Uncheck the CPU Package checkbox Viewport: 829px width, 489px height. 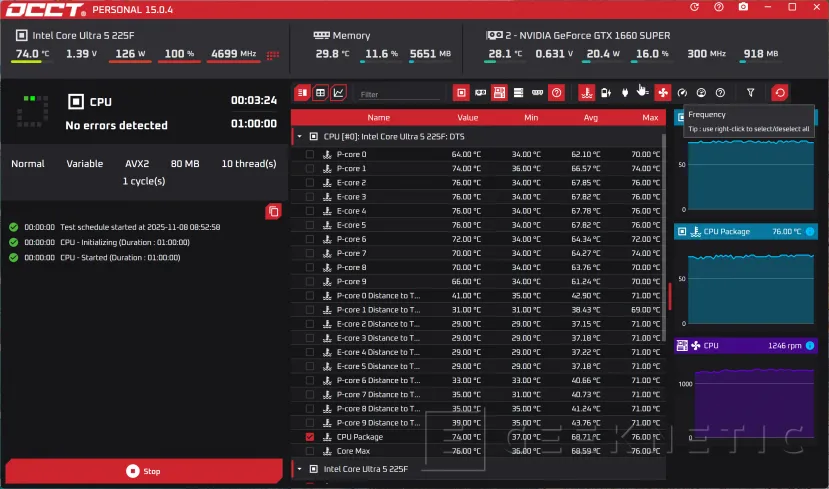tap(309, 437)
